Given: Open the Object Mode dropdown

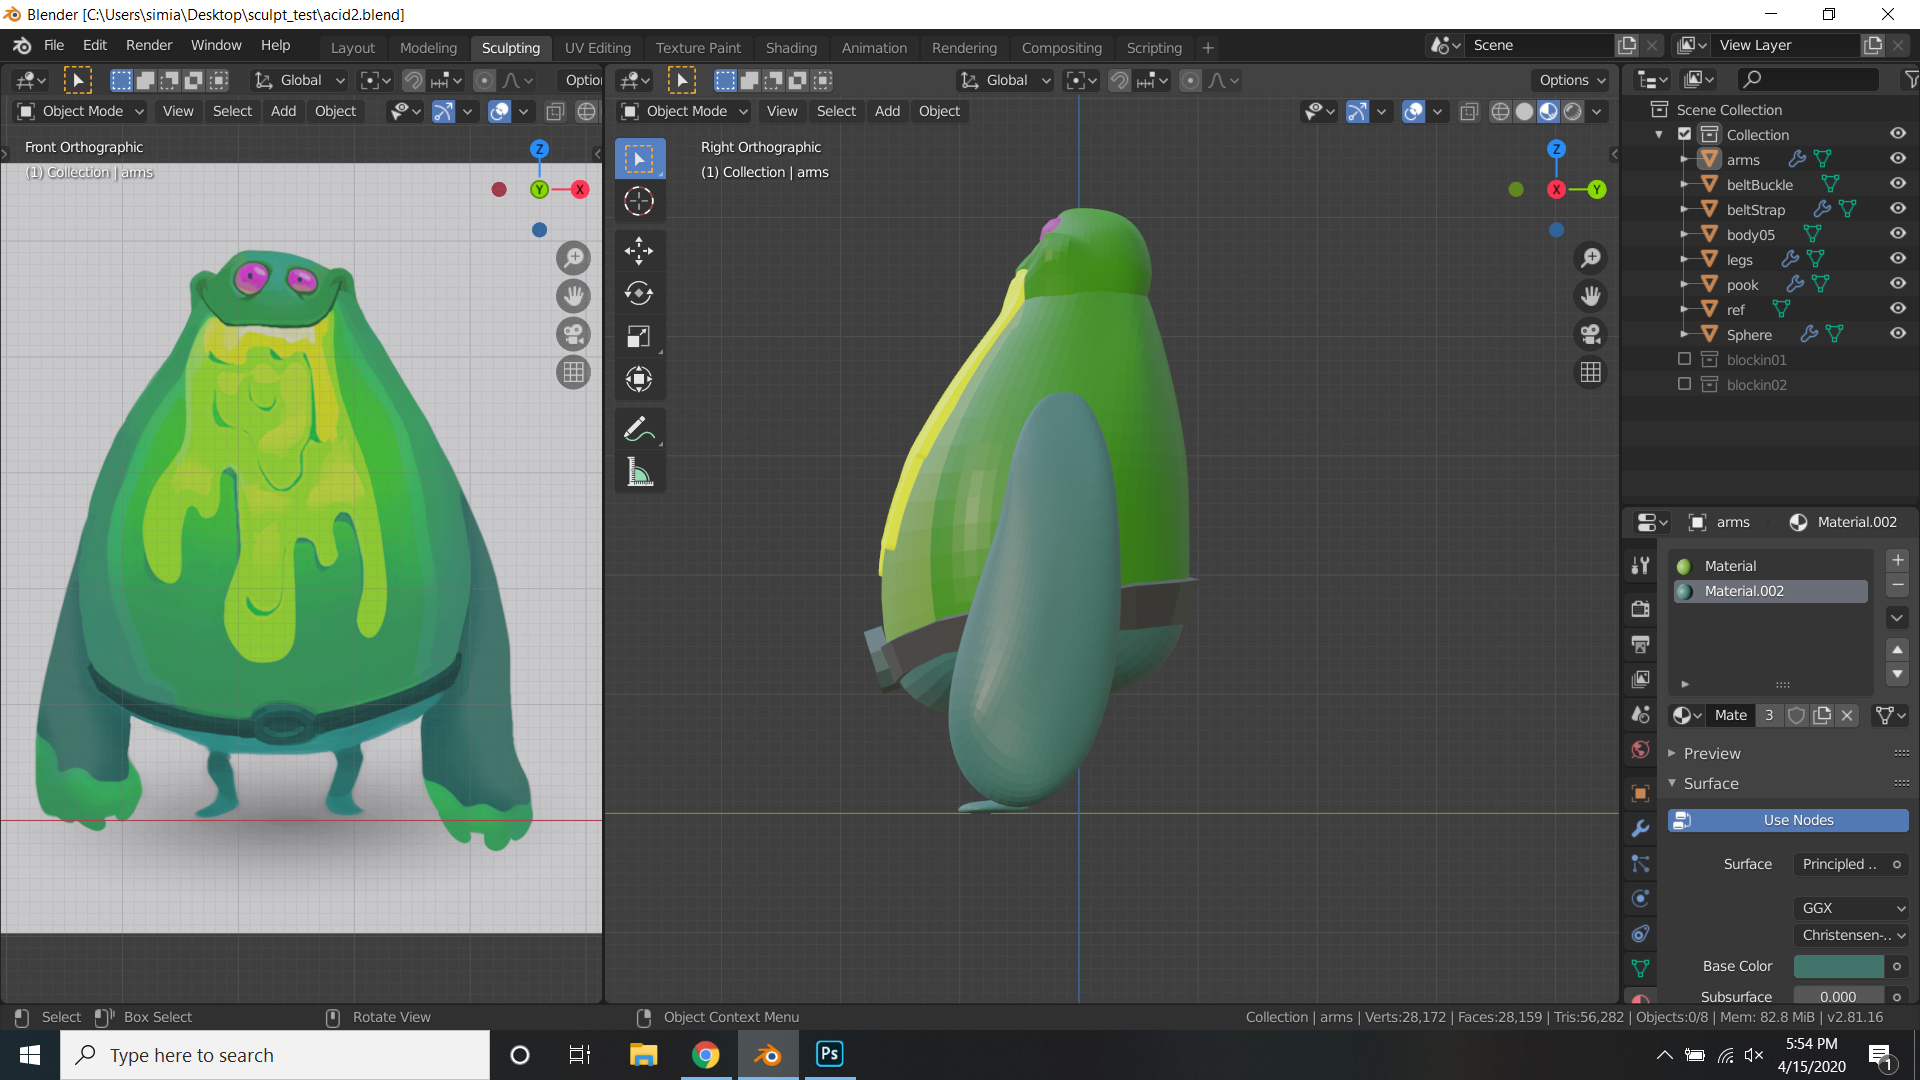Looking at the screenshot, I should (78, 111).
